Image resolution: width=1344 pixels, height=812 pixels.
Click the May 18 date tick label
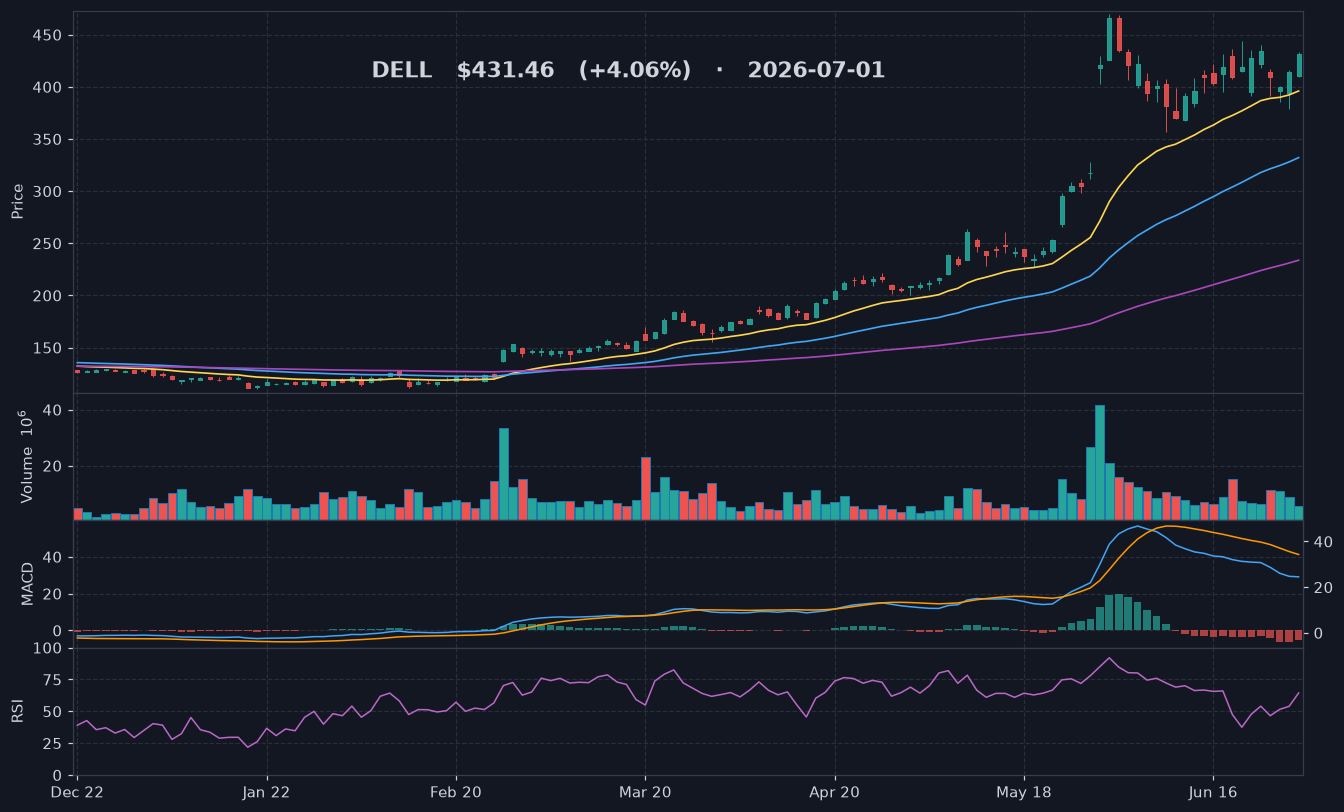[1024, 792]
